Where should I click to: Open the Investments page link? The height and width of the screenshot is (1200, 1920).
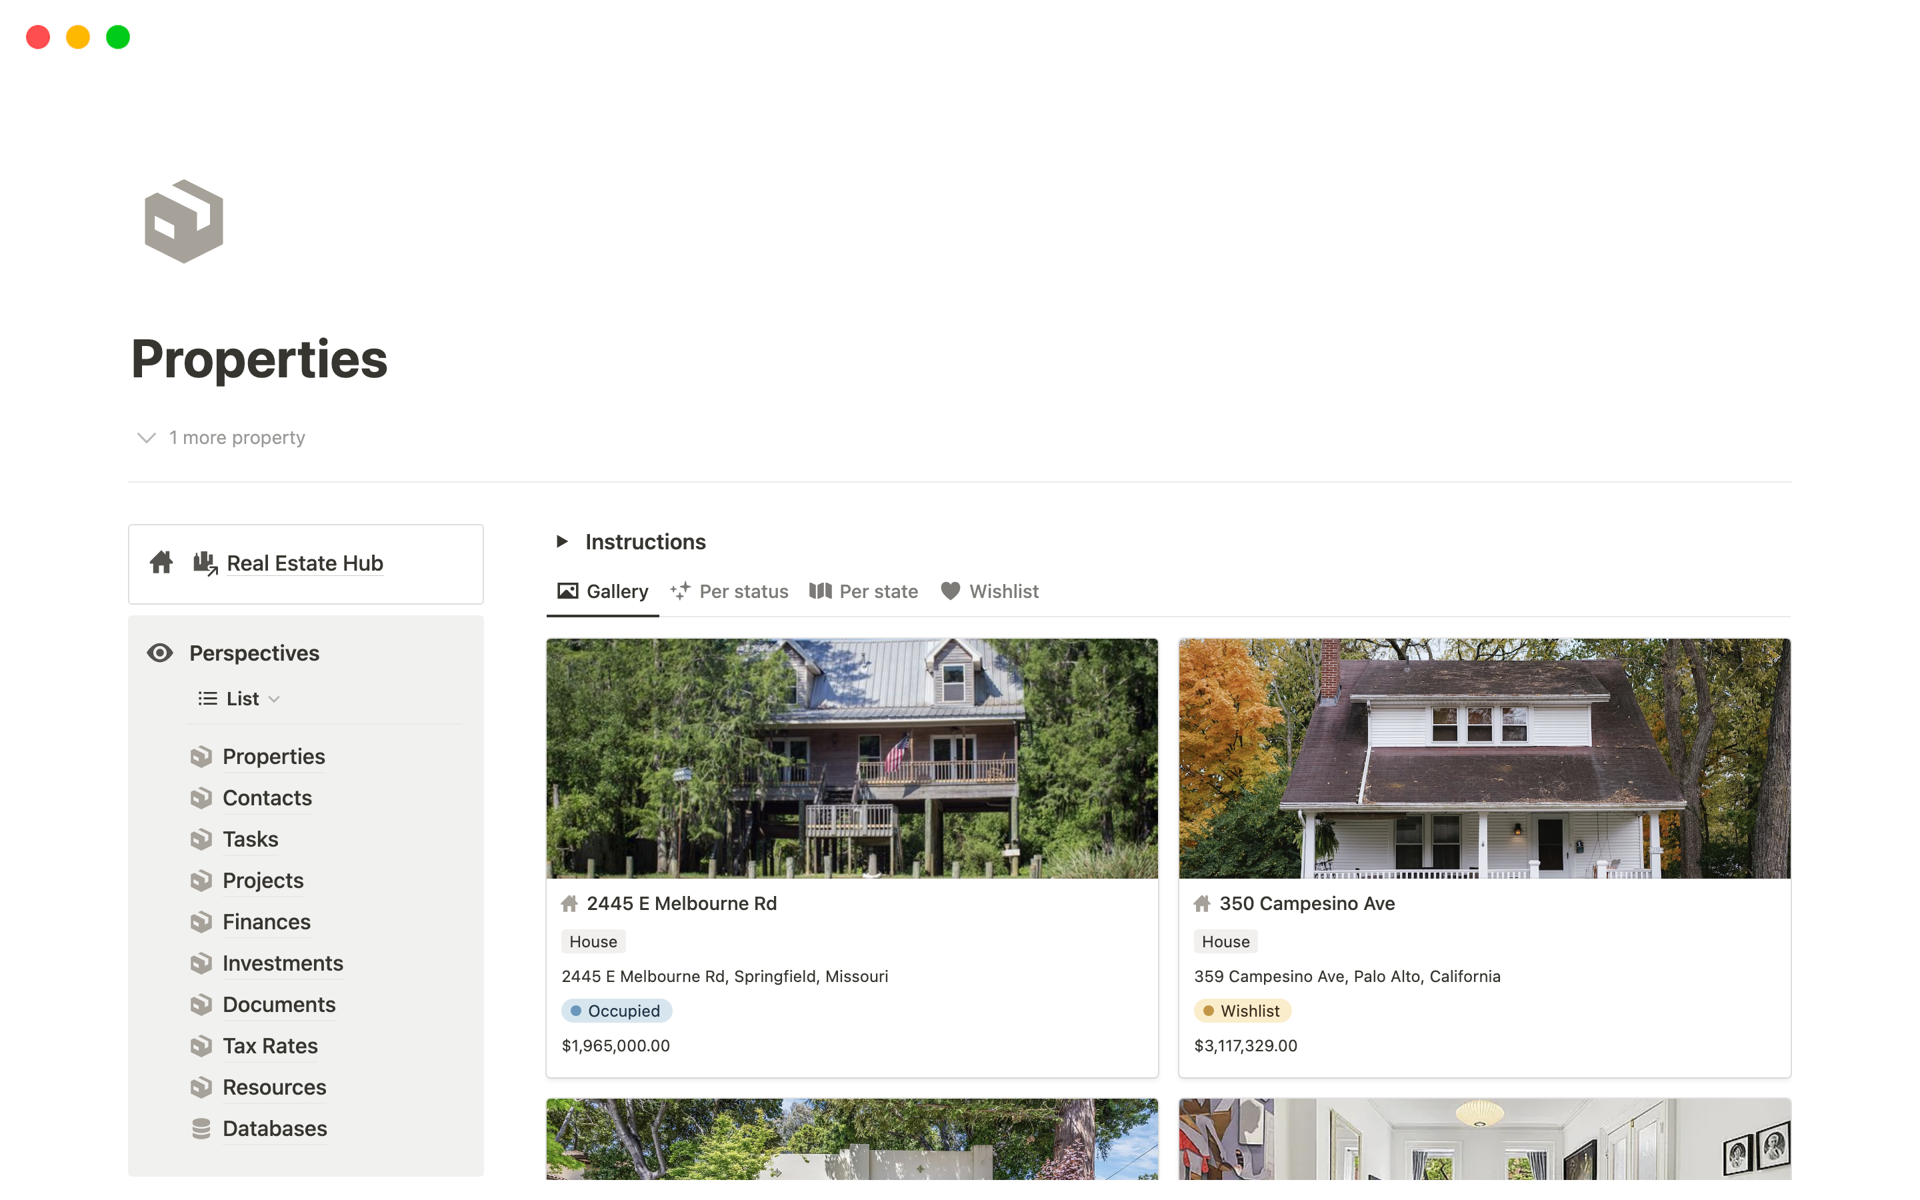tap(283, 964)
